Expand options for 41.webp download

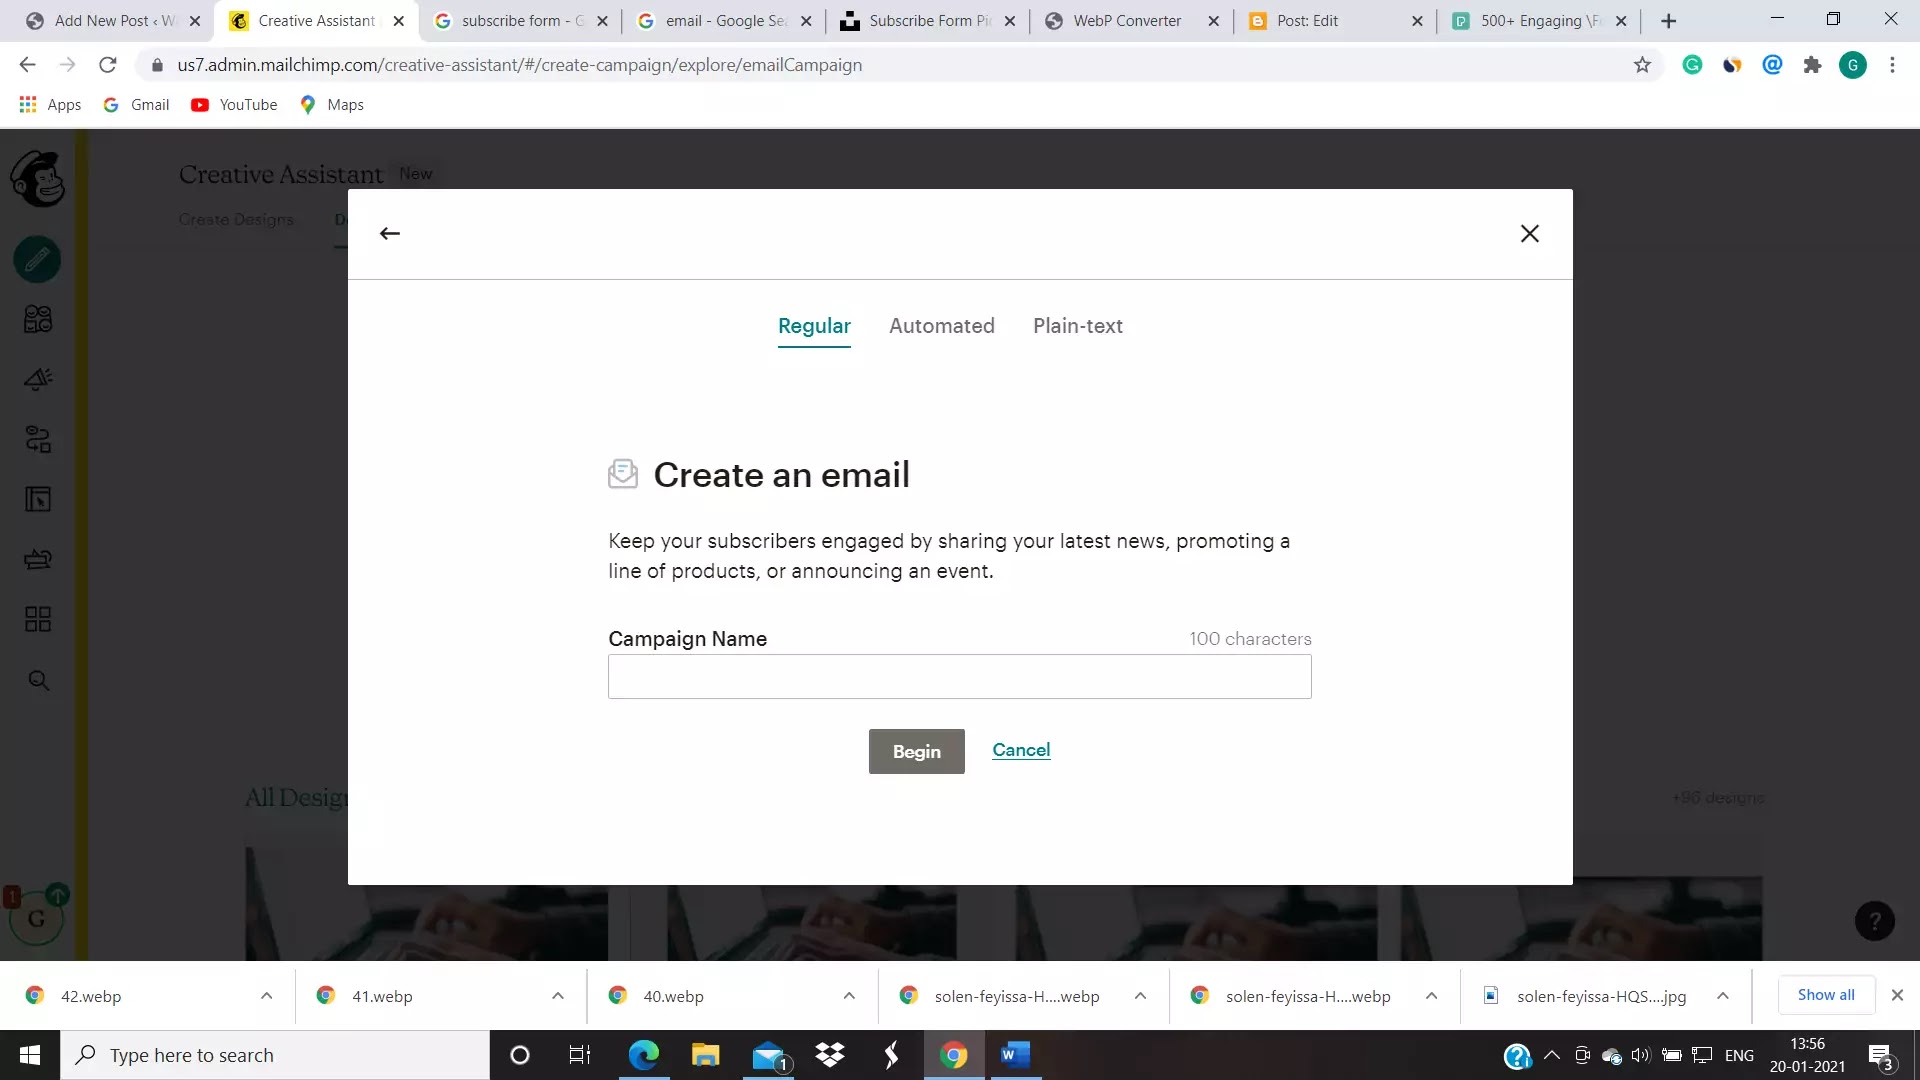(557, 996)
